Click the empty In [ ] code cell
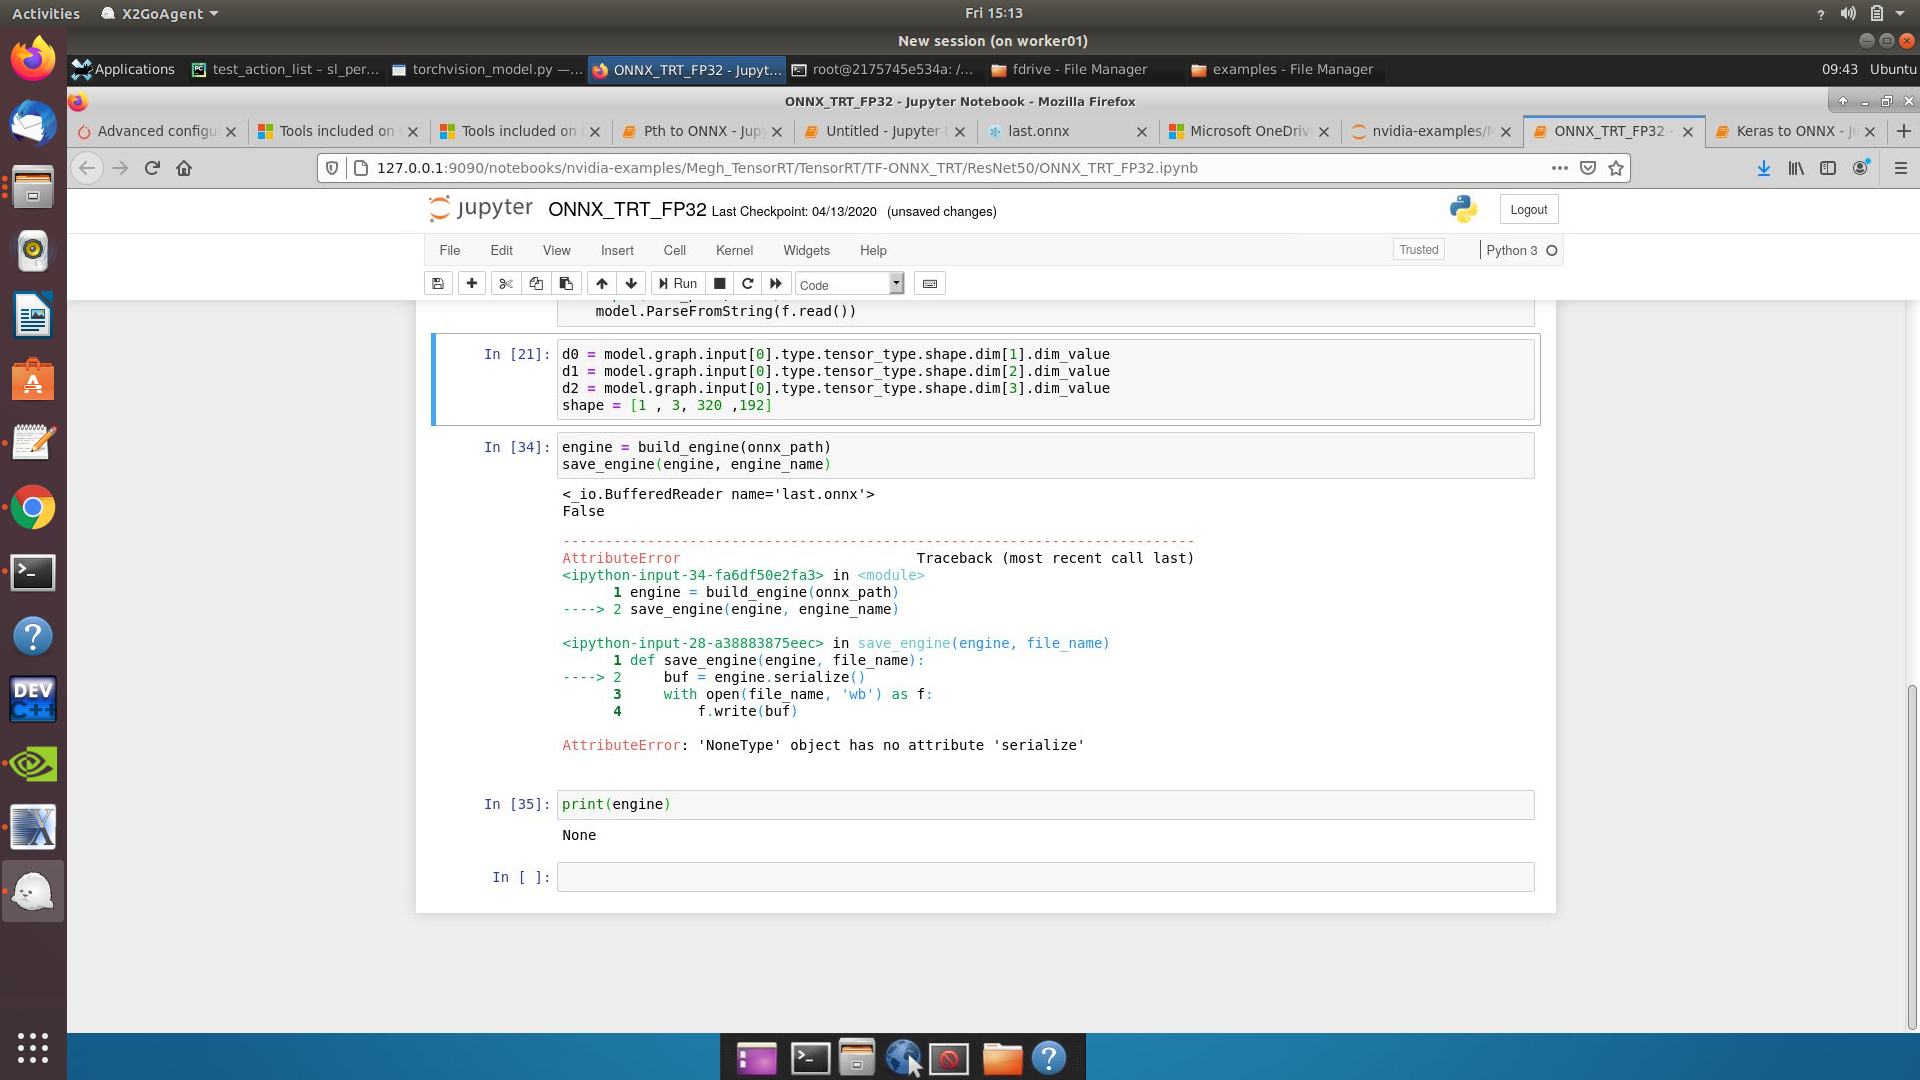This screenshot has height=1080, width=1920. (x=1000, y=877)
